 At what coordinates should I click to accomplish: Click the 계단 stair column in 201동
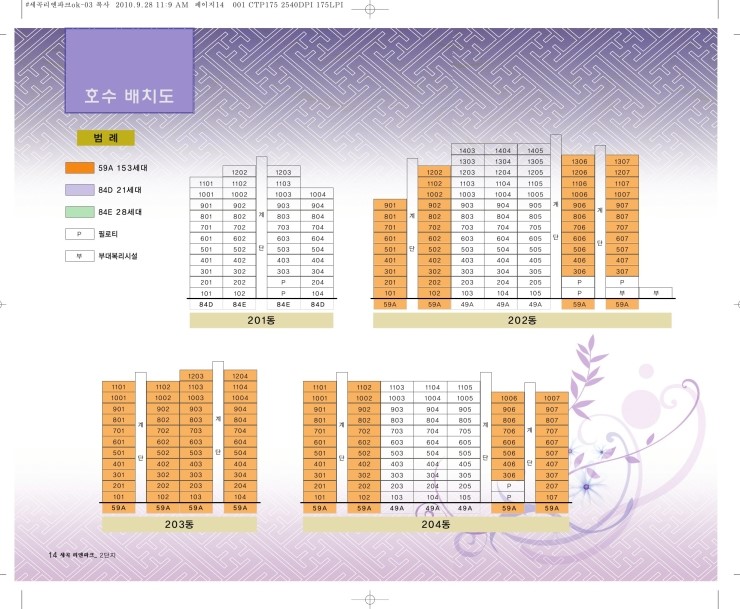coord(261,228)
